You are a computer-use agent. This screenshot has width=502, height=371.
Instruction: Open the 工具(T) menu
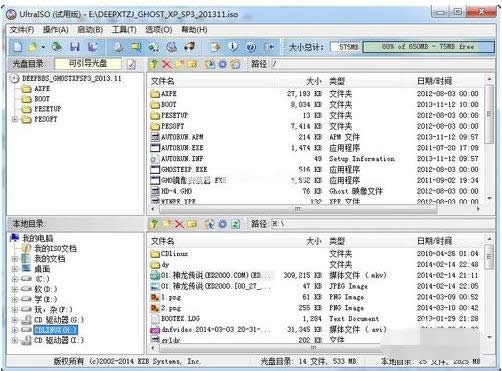point(124,30)
